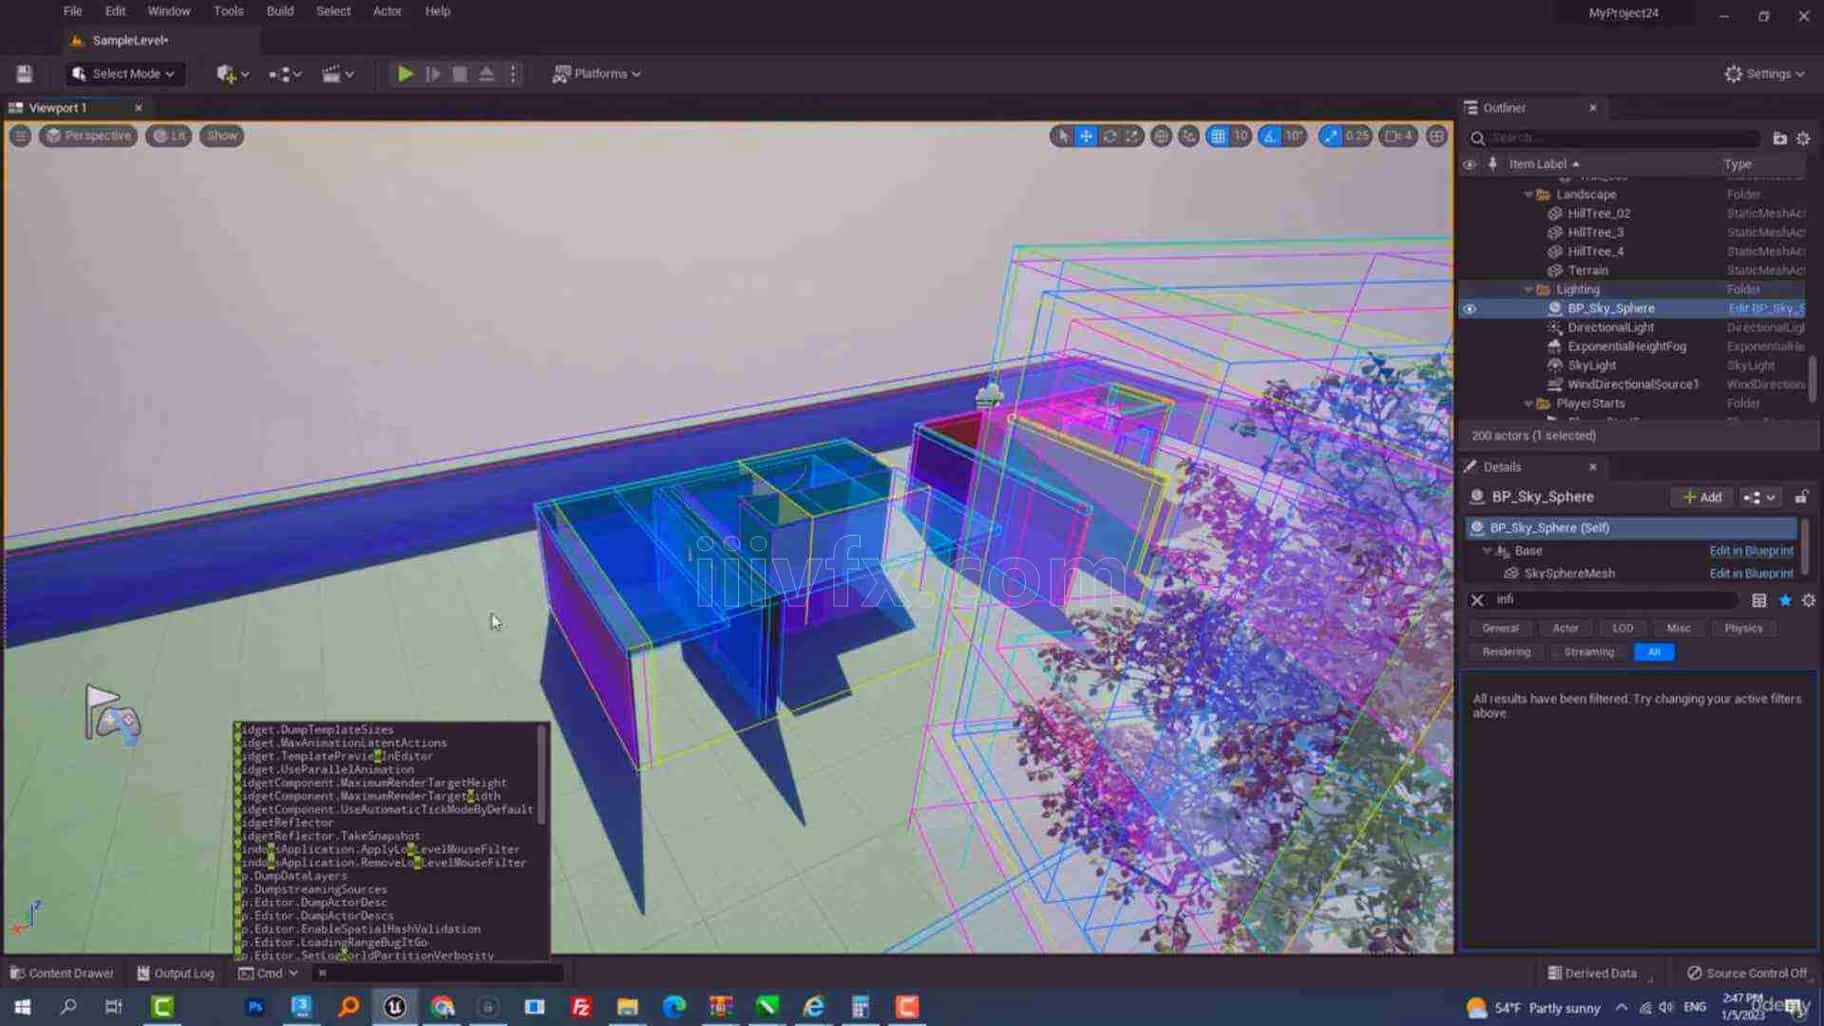Click Edit in Blueprint link for SkySphereMesh
This screenshot has height=1026, width=1824.
[x=1751, y=574]
